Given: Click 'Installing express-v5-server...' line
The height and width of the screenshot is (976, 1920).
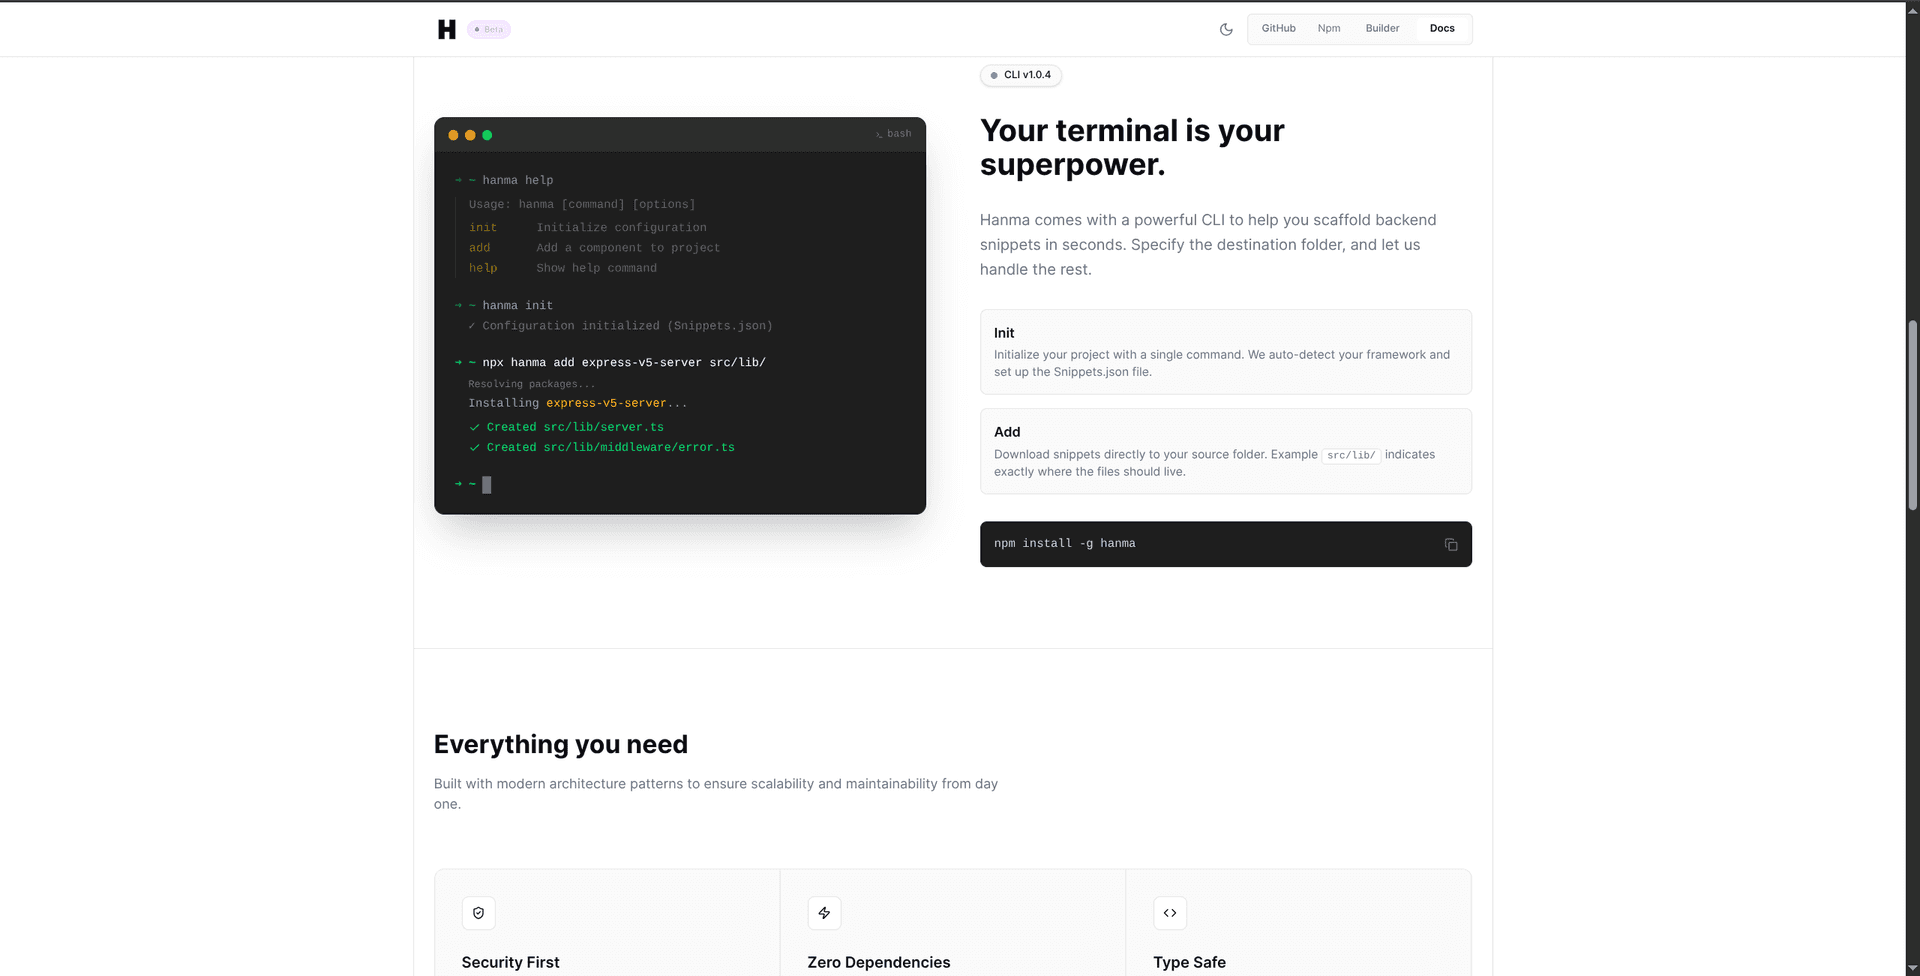Looking at the screenshot, I should click(x=578, y=403).
